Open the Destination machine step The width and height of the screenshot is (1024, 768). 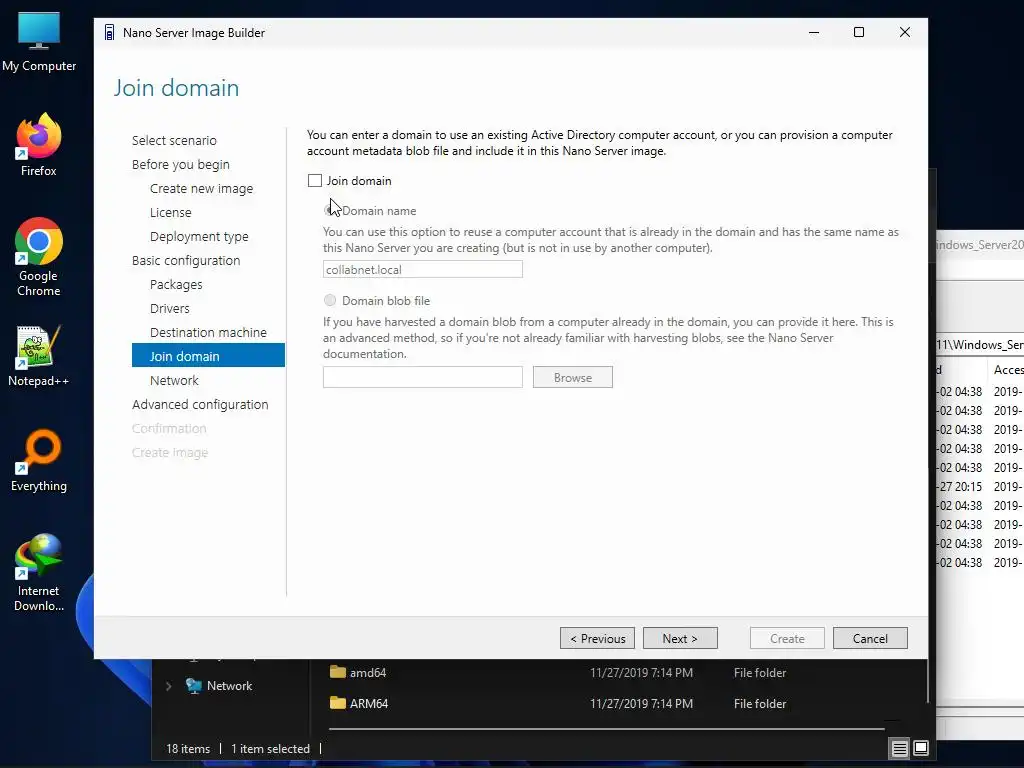208,332
